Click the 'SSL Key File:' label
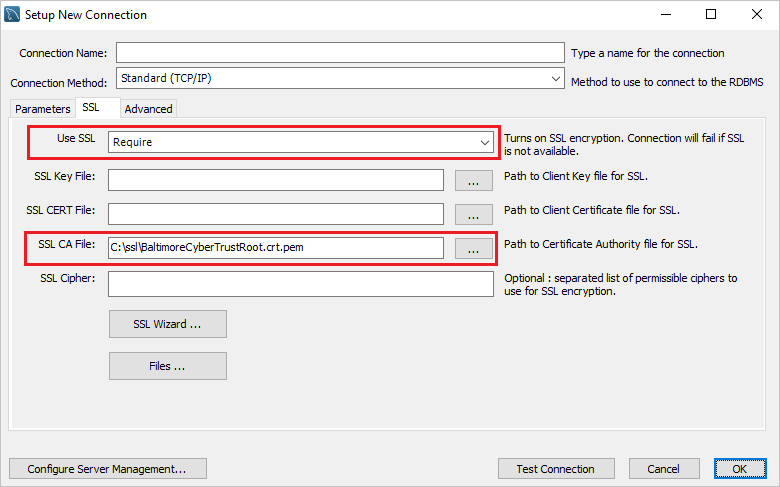The width and height of the screenshot is (780, 487). coord(65,176)
